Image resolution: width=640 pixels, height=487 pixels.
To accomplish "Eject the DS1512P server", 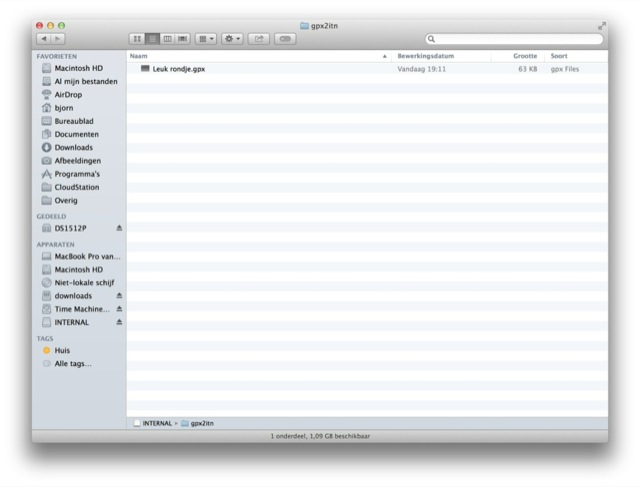I will point(119,228).
